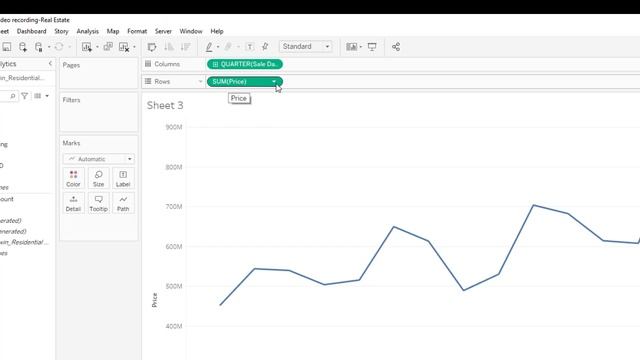
Task: Open the Size marks card
Action: point(98,179)
